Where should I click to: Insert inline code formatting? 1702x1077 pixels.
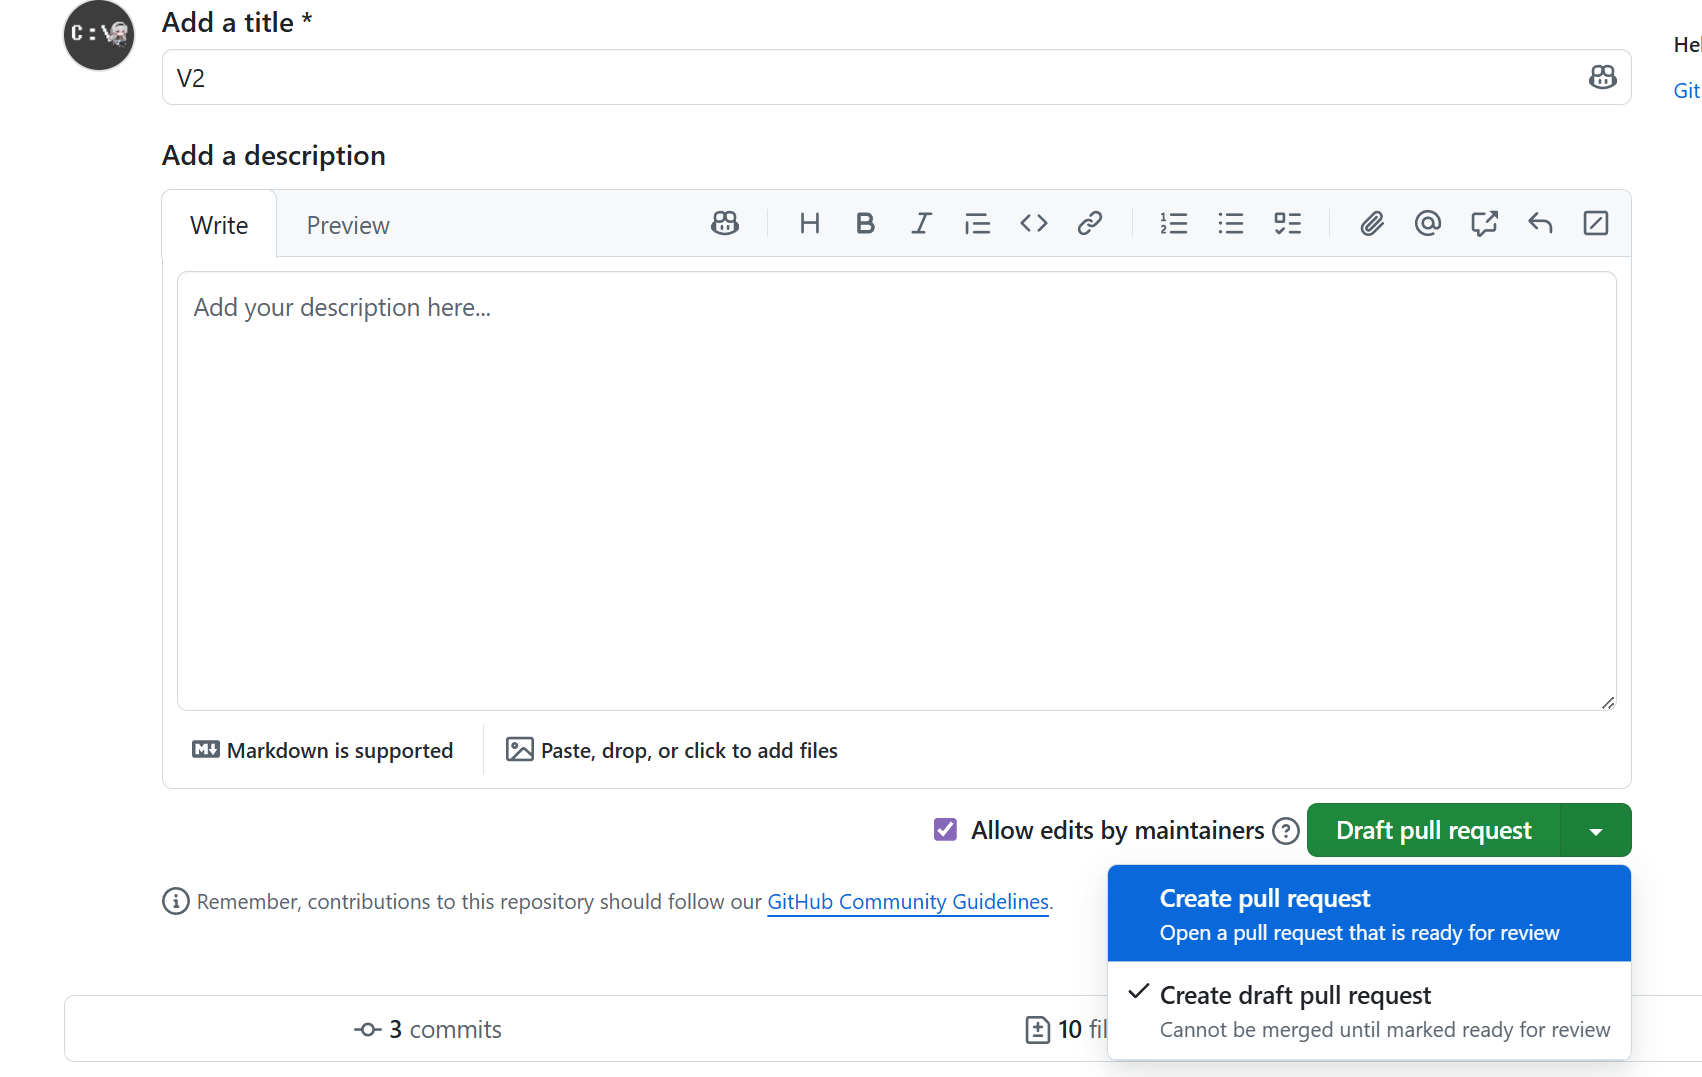point(1033,223)
